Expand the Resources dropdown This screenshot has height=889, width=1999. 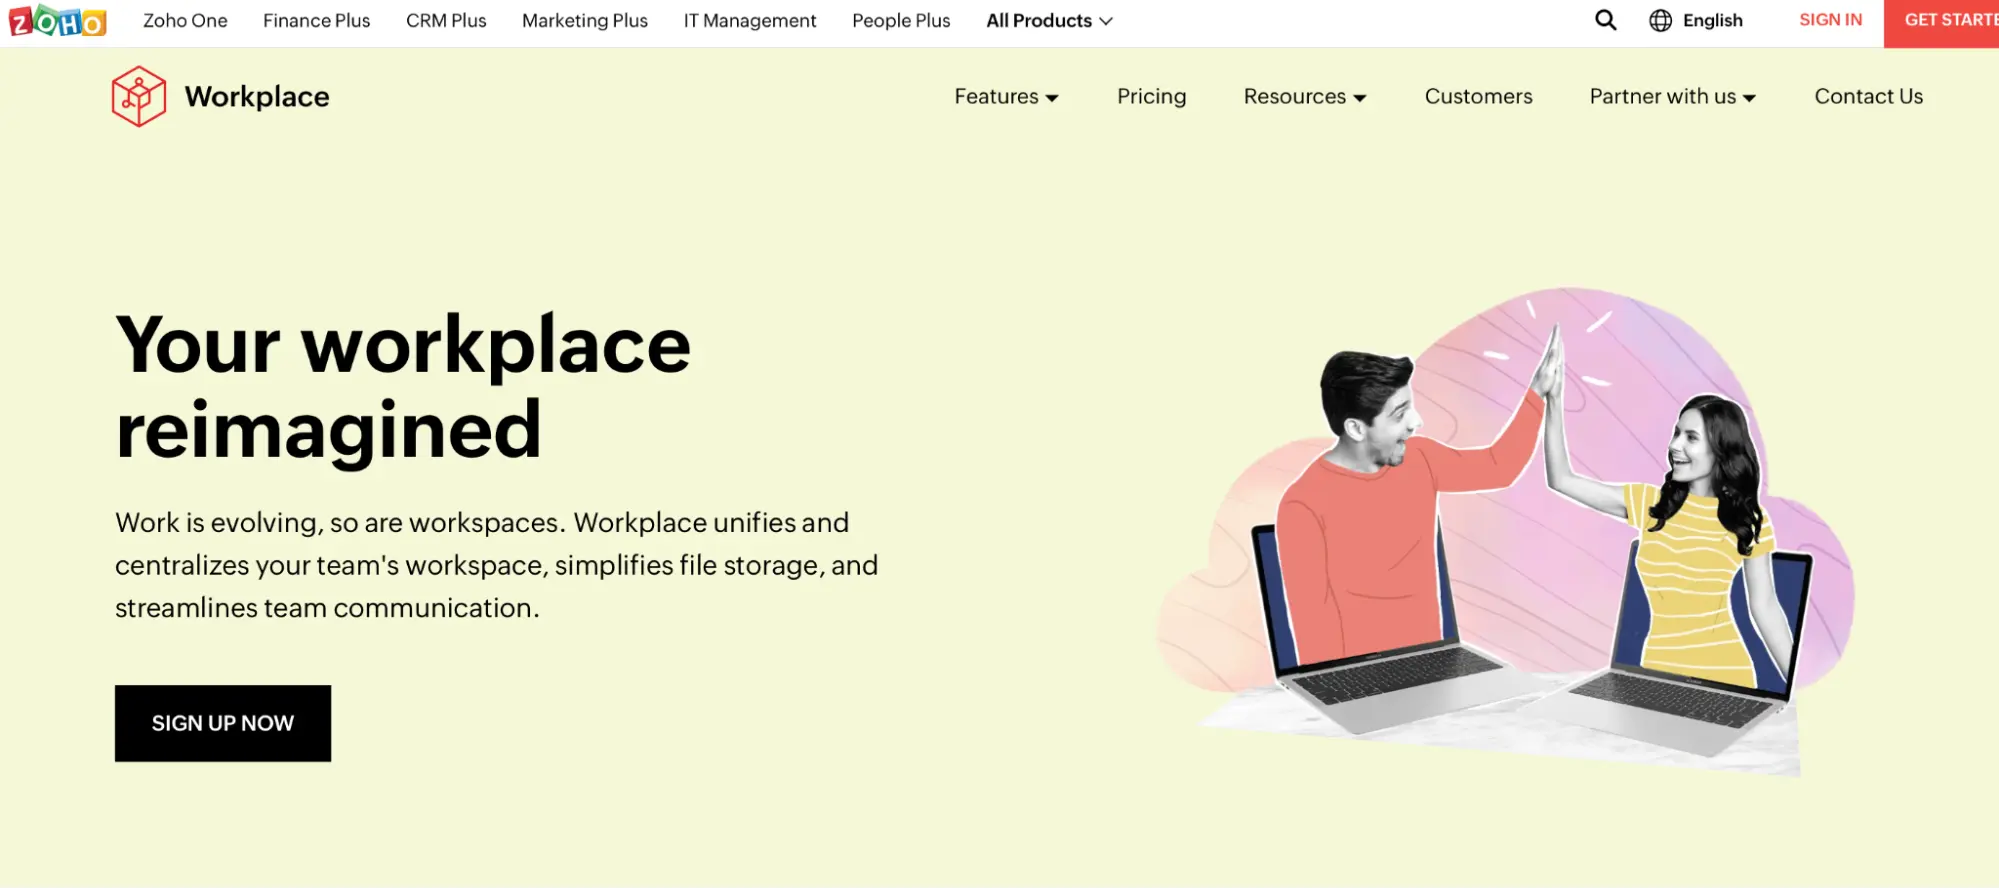(1304, 97)
